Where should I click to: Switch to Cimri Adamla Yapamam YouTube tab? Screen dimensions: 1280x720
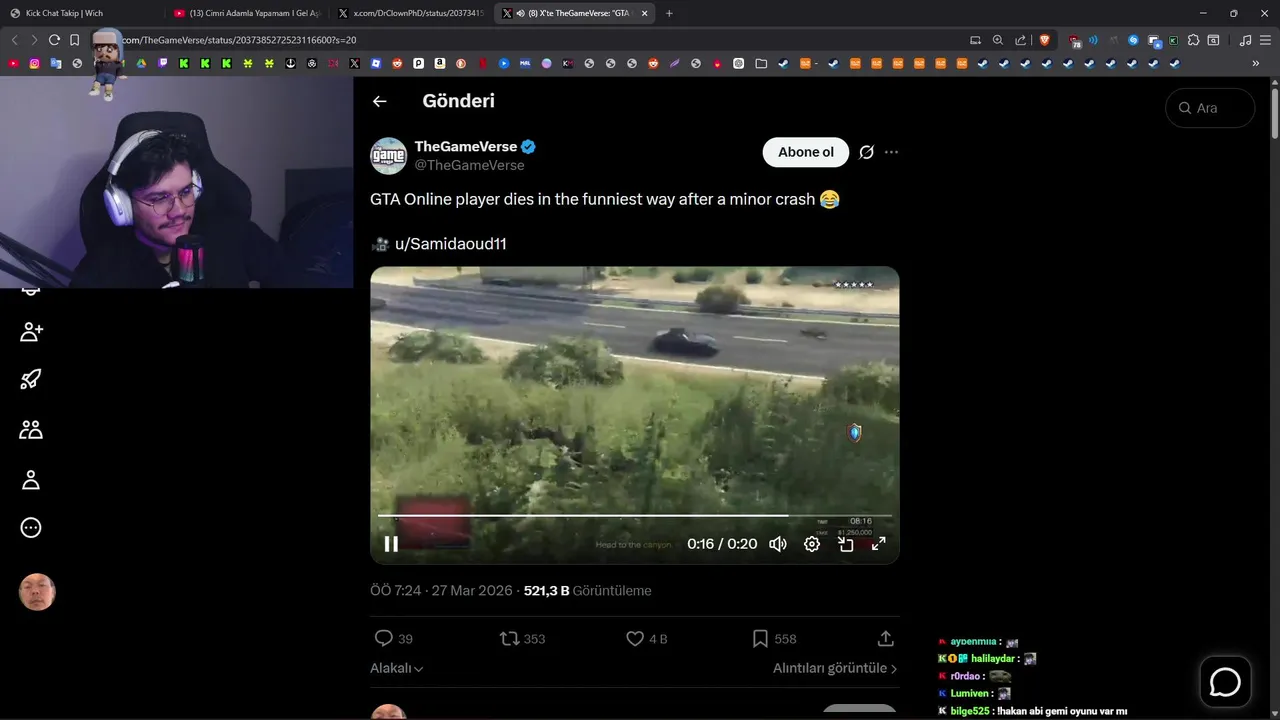pos(247,13)
